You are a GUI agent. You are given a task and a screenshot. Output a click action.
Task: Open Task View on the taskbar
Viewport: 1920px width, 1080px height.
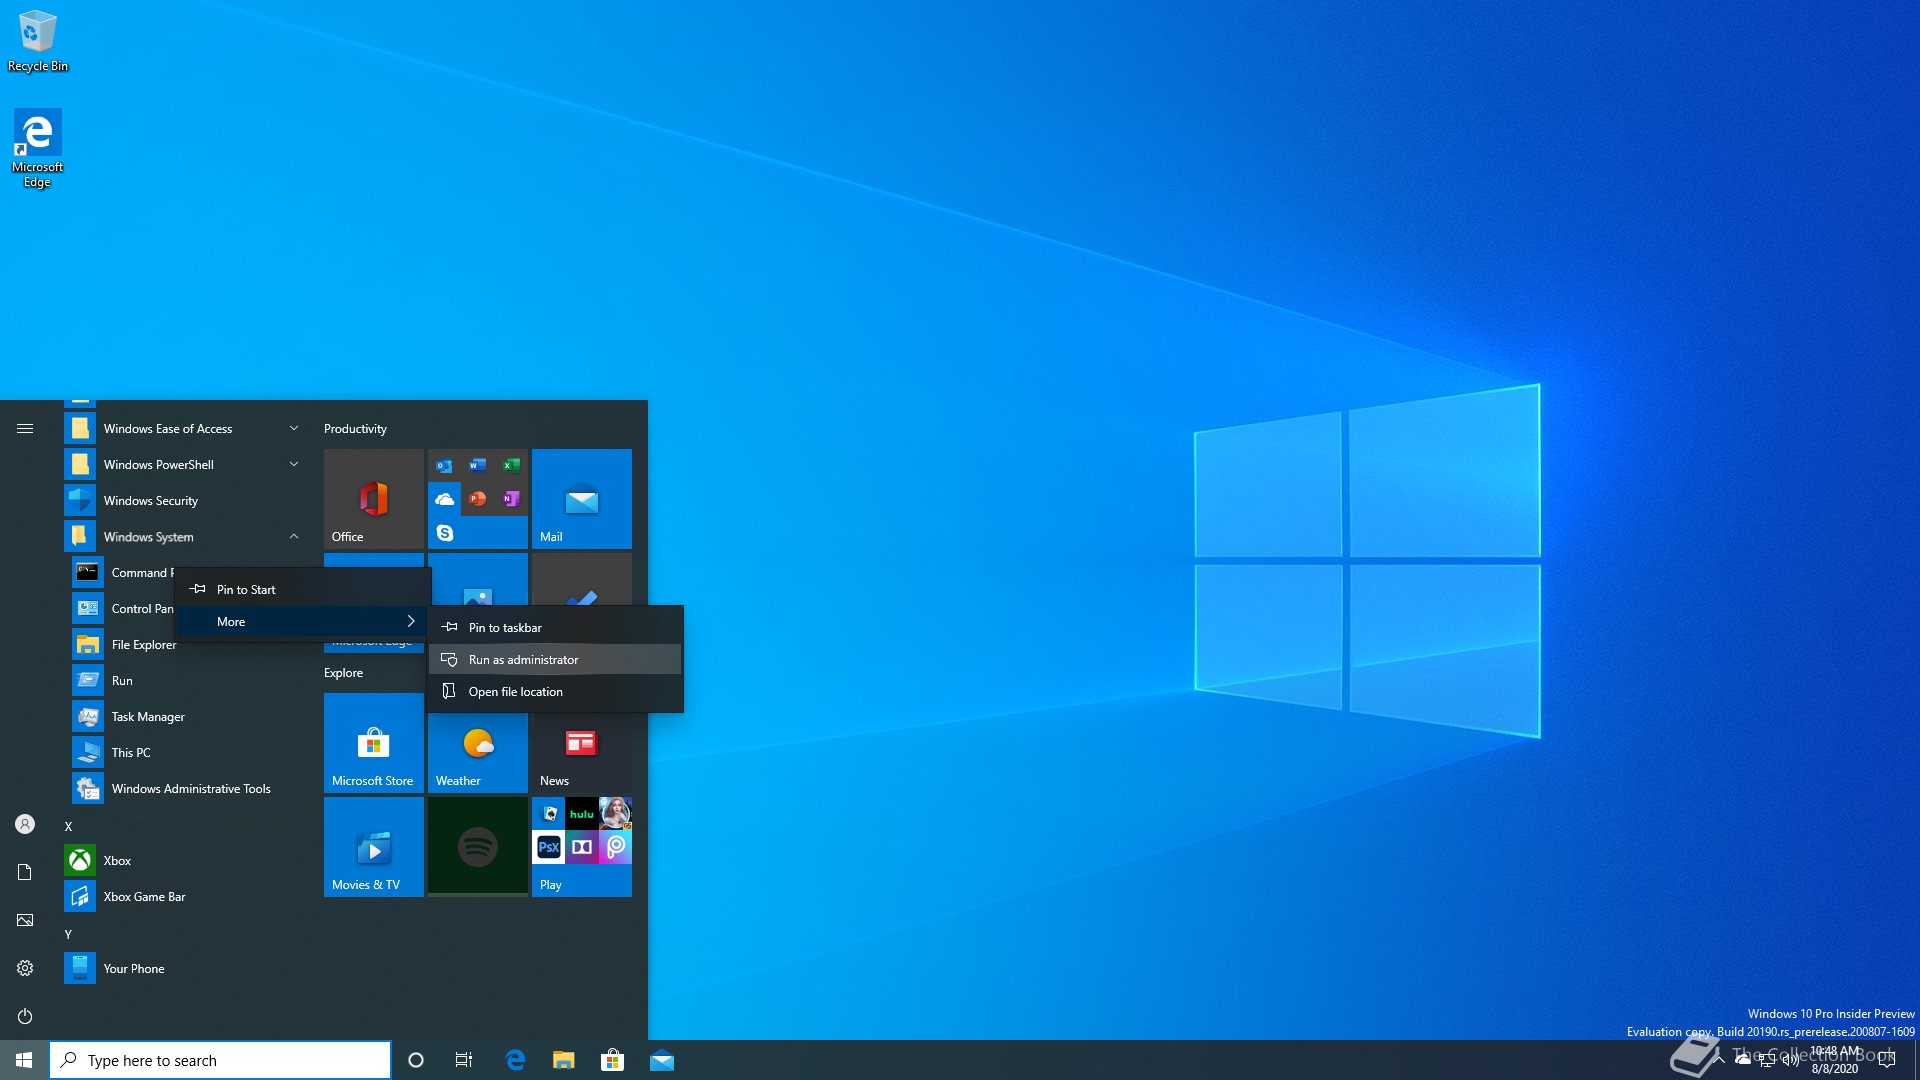[464, 1060]
